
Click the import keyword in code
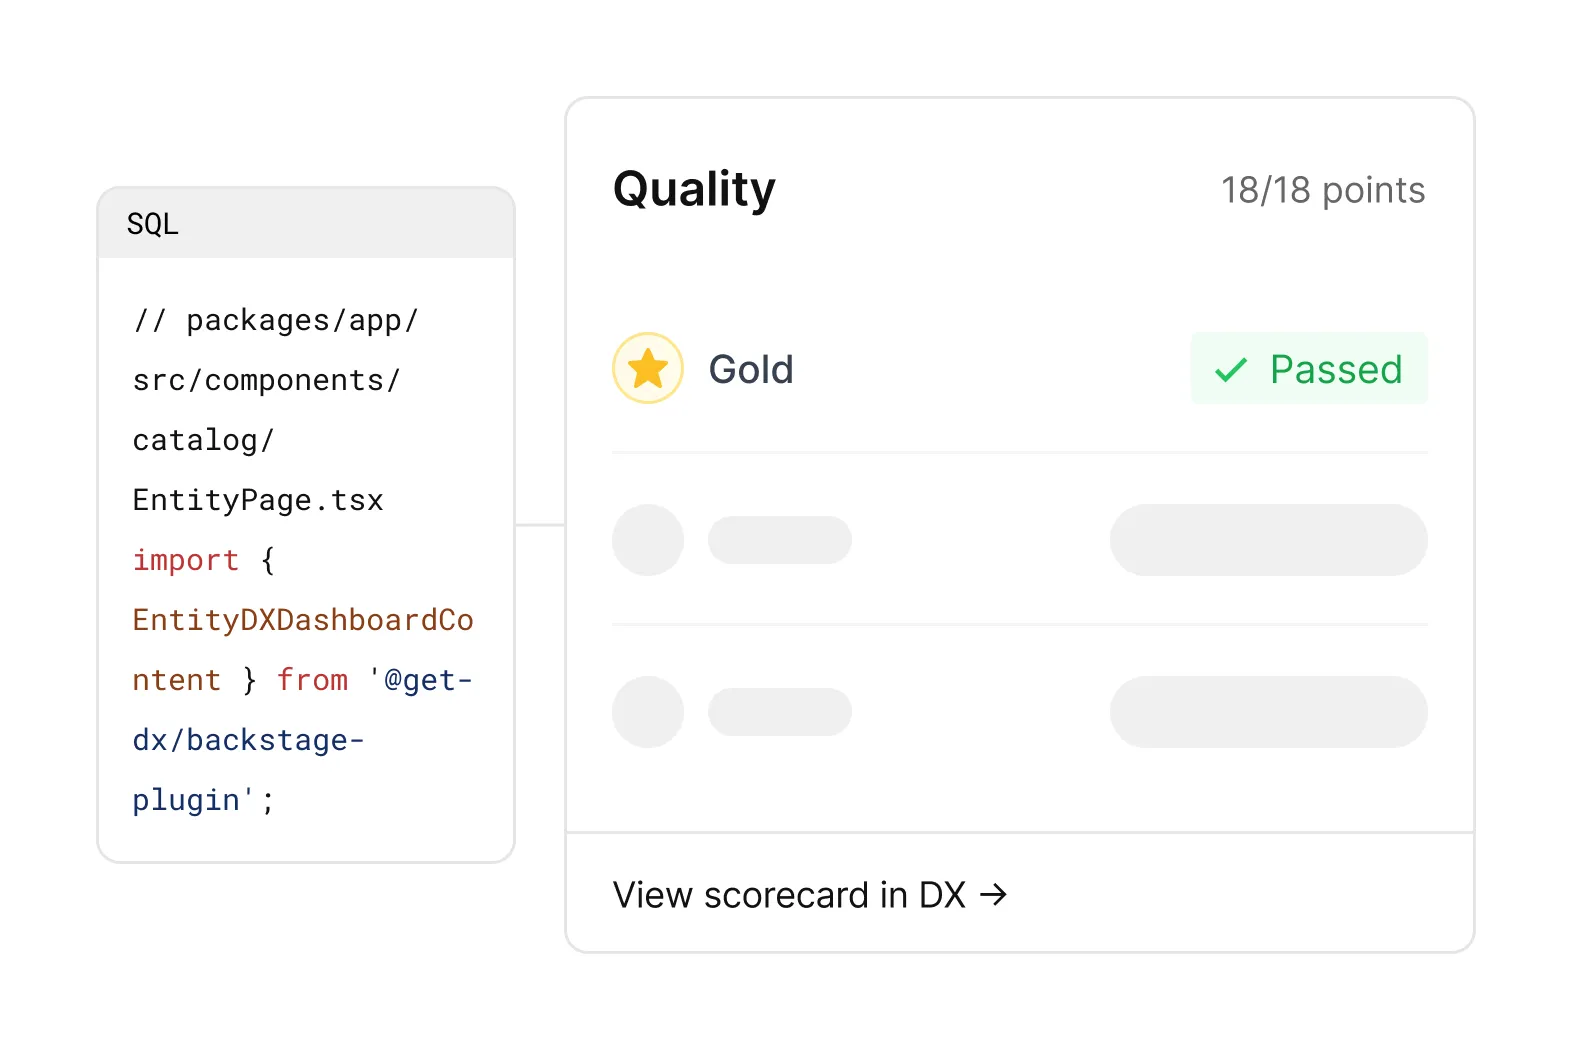(x=186, y=560)
